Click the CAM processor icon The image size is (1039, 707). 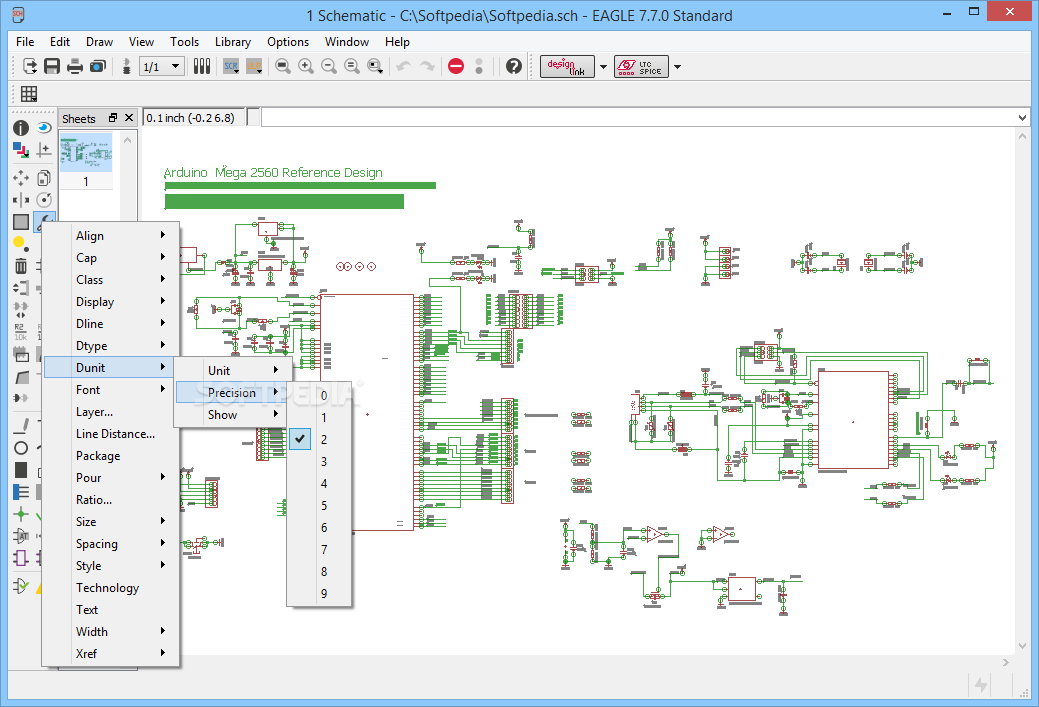point(98,66)
